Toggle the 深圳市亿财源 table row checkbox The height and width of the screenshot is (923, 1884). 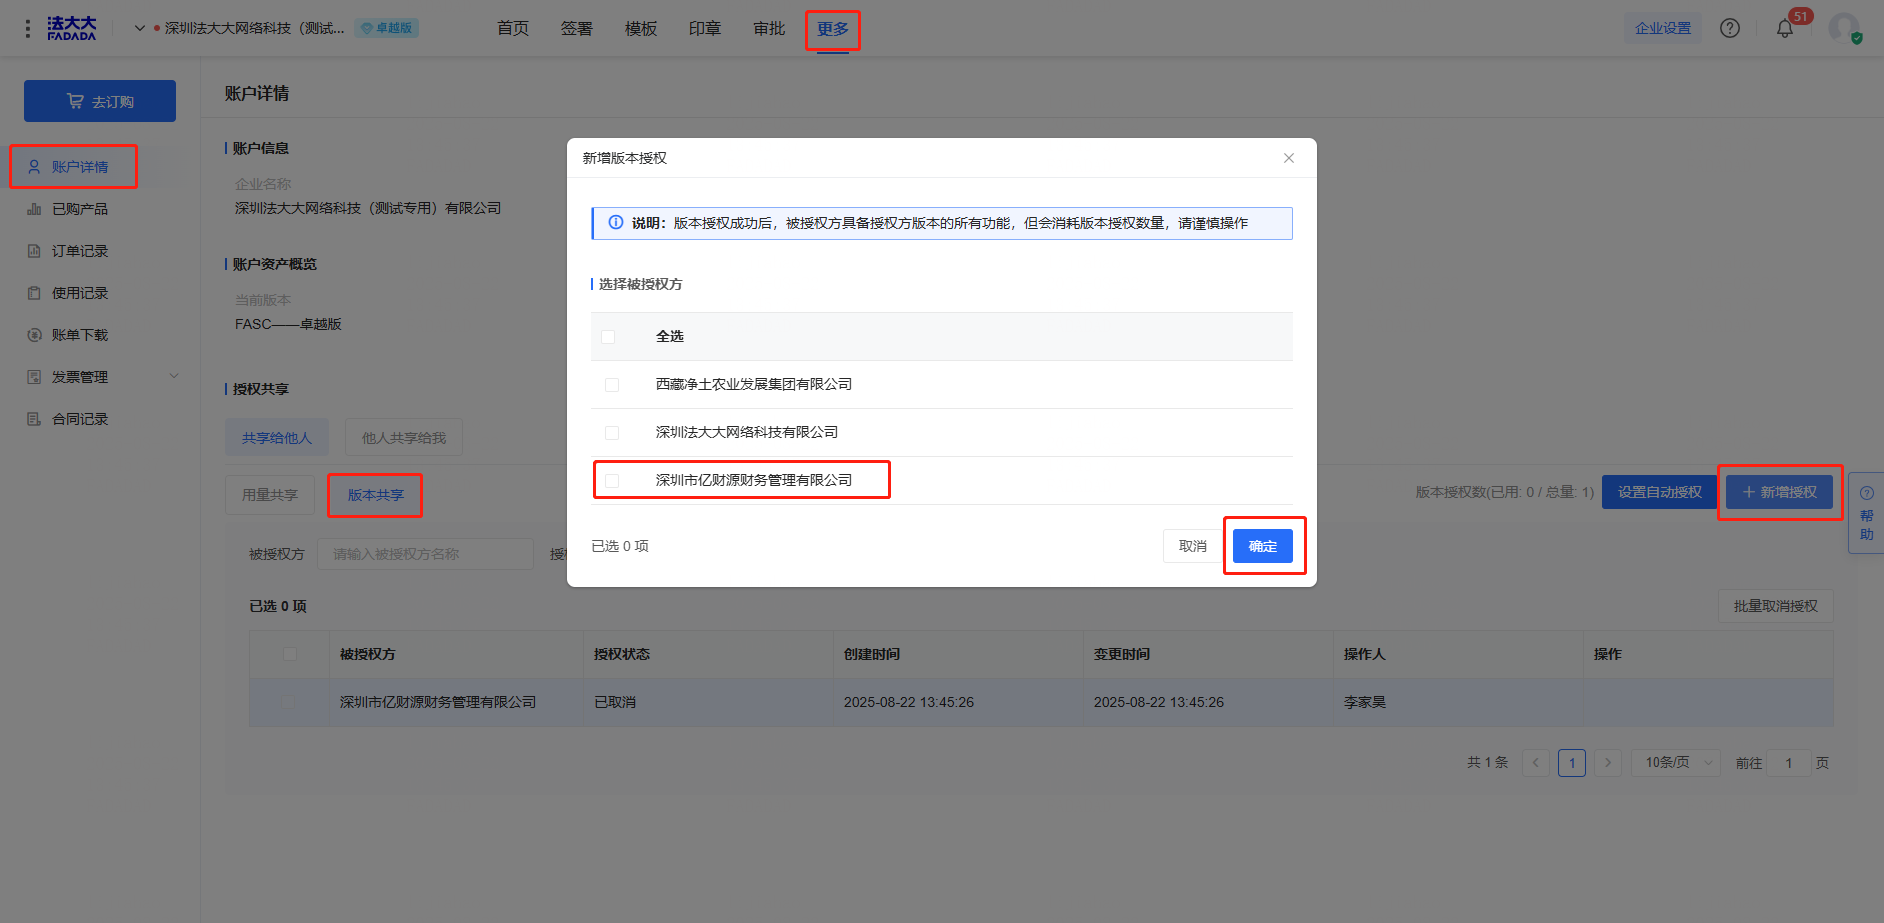click(x=290, y=702)
